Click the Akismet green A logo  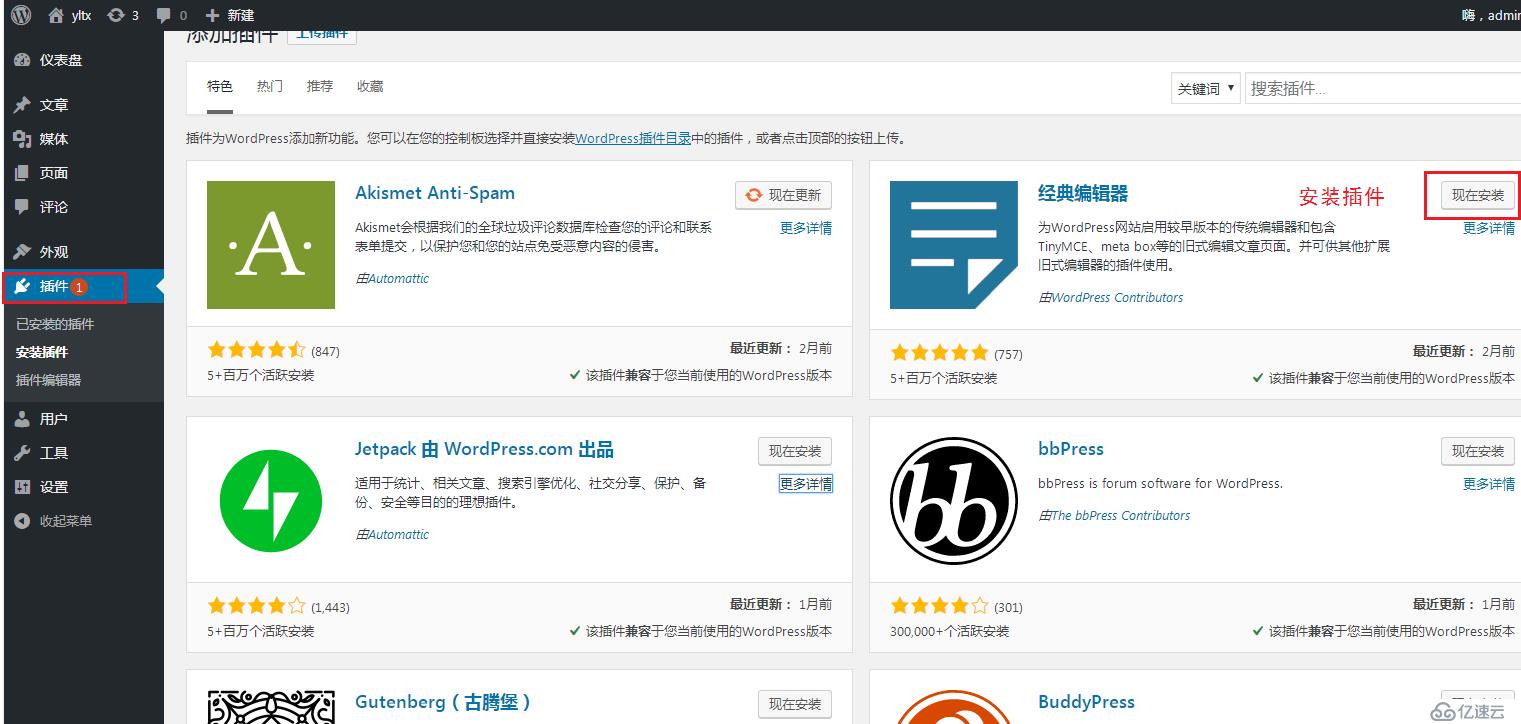coord(271,245)
